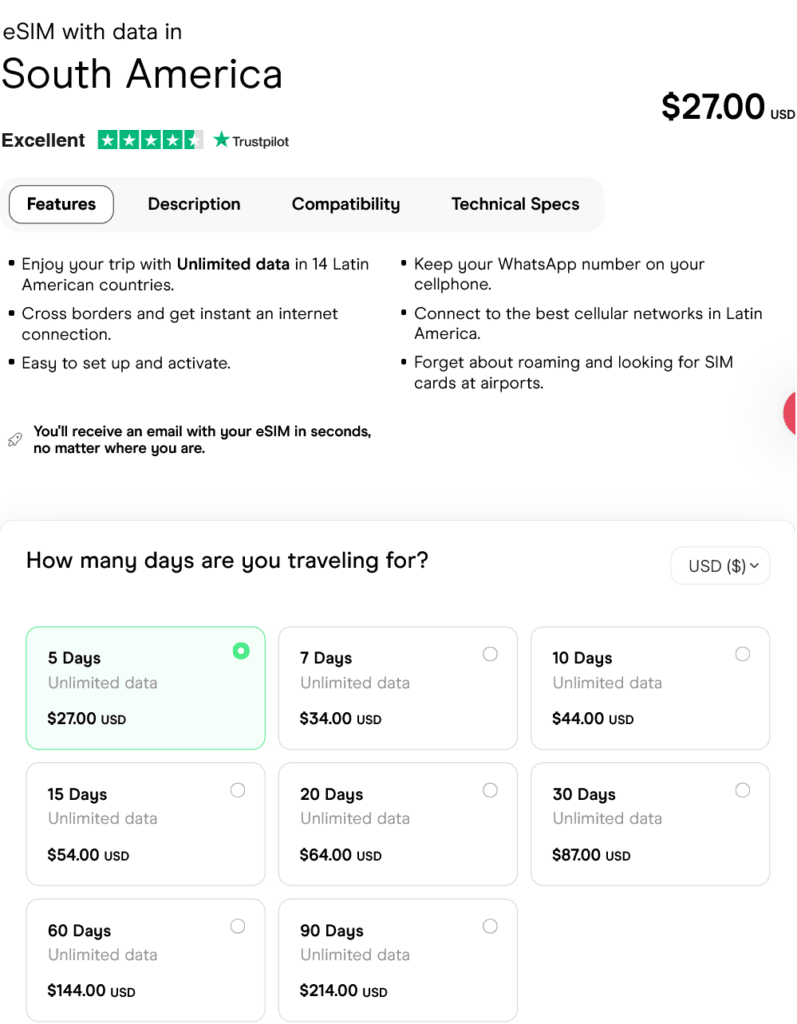797x1024 pixels.
Task: Show the Technical Specs tab
Action: (515, 204)
